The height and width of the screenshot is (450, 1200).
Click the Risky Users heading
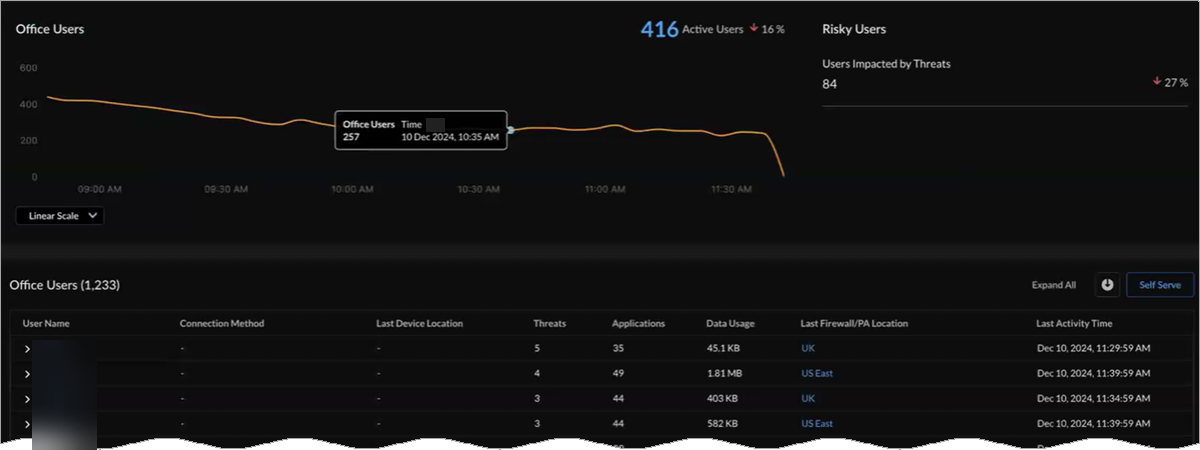click(x=854, y=29)
